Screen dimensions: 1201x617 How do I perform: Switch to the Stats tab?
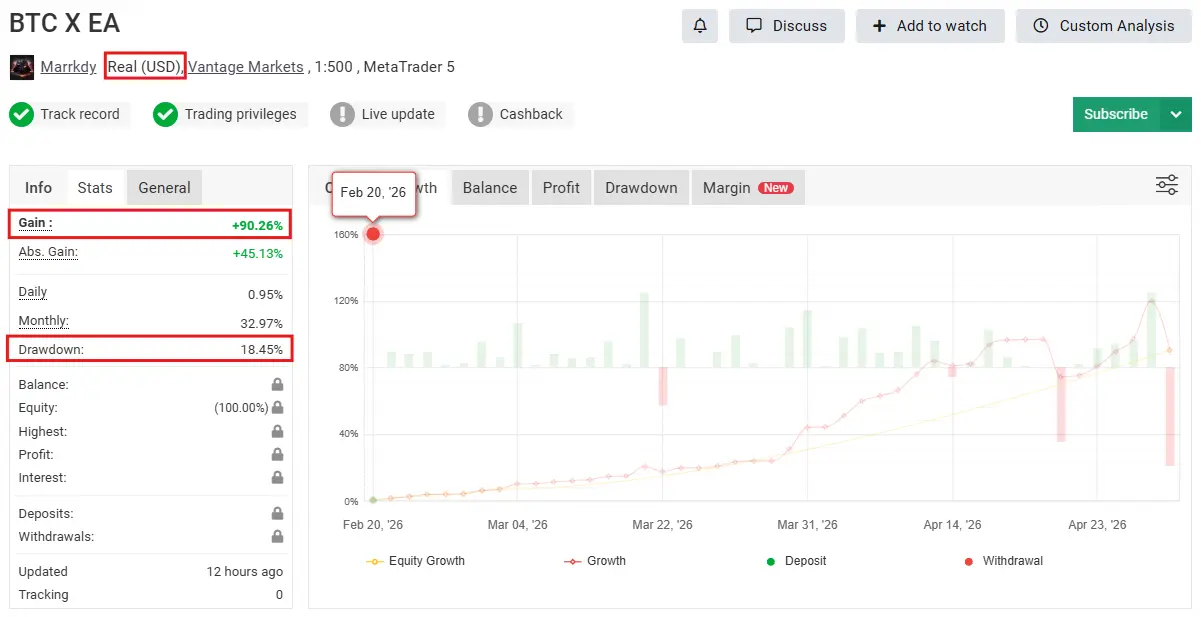point(95,188)
